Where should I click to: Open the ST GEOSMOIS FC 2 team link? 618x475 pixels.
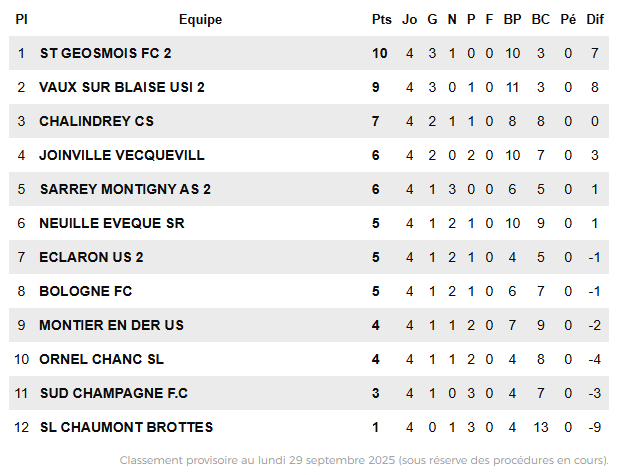click(105, 53)
